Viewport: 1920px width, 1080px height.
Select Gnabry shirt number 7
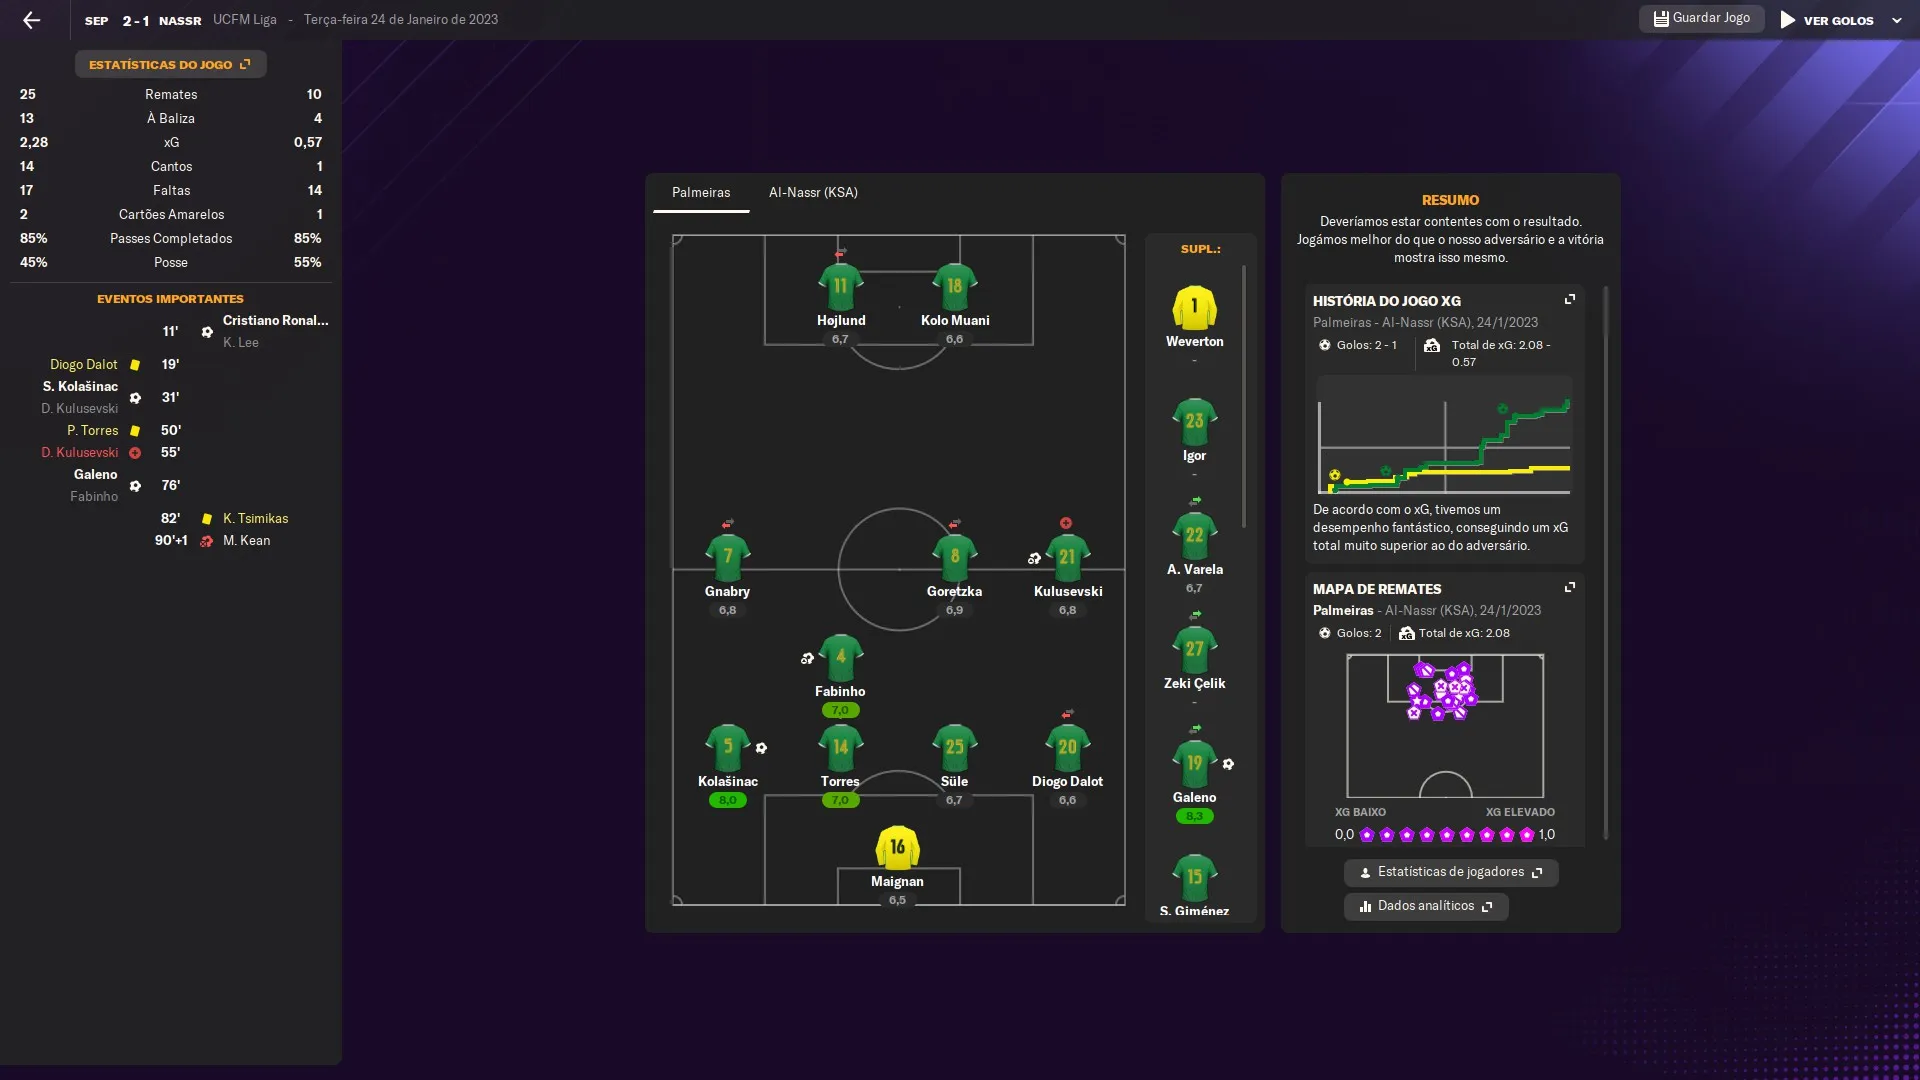pyautogui.click(x=727, y=558)
